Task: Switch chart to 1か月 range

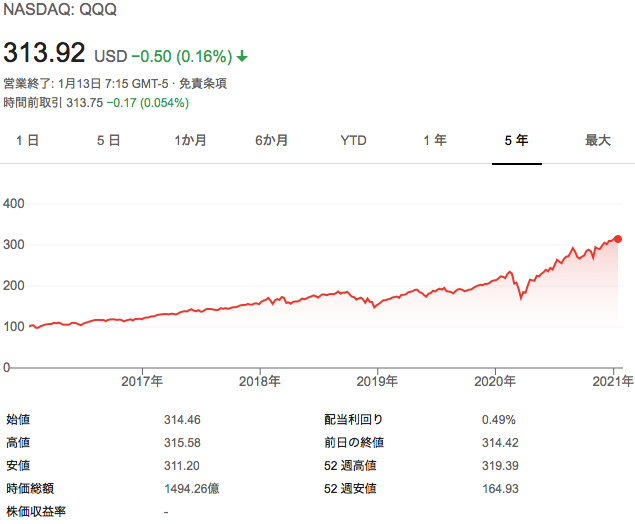Action: pyautogui.click(x=190, y=141)
